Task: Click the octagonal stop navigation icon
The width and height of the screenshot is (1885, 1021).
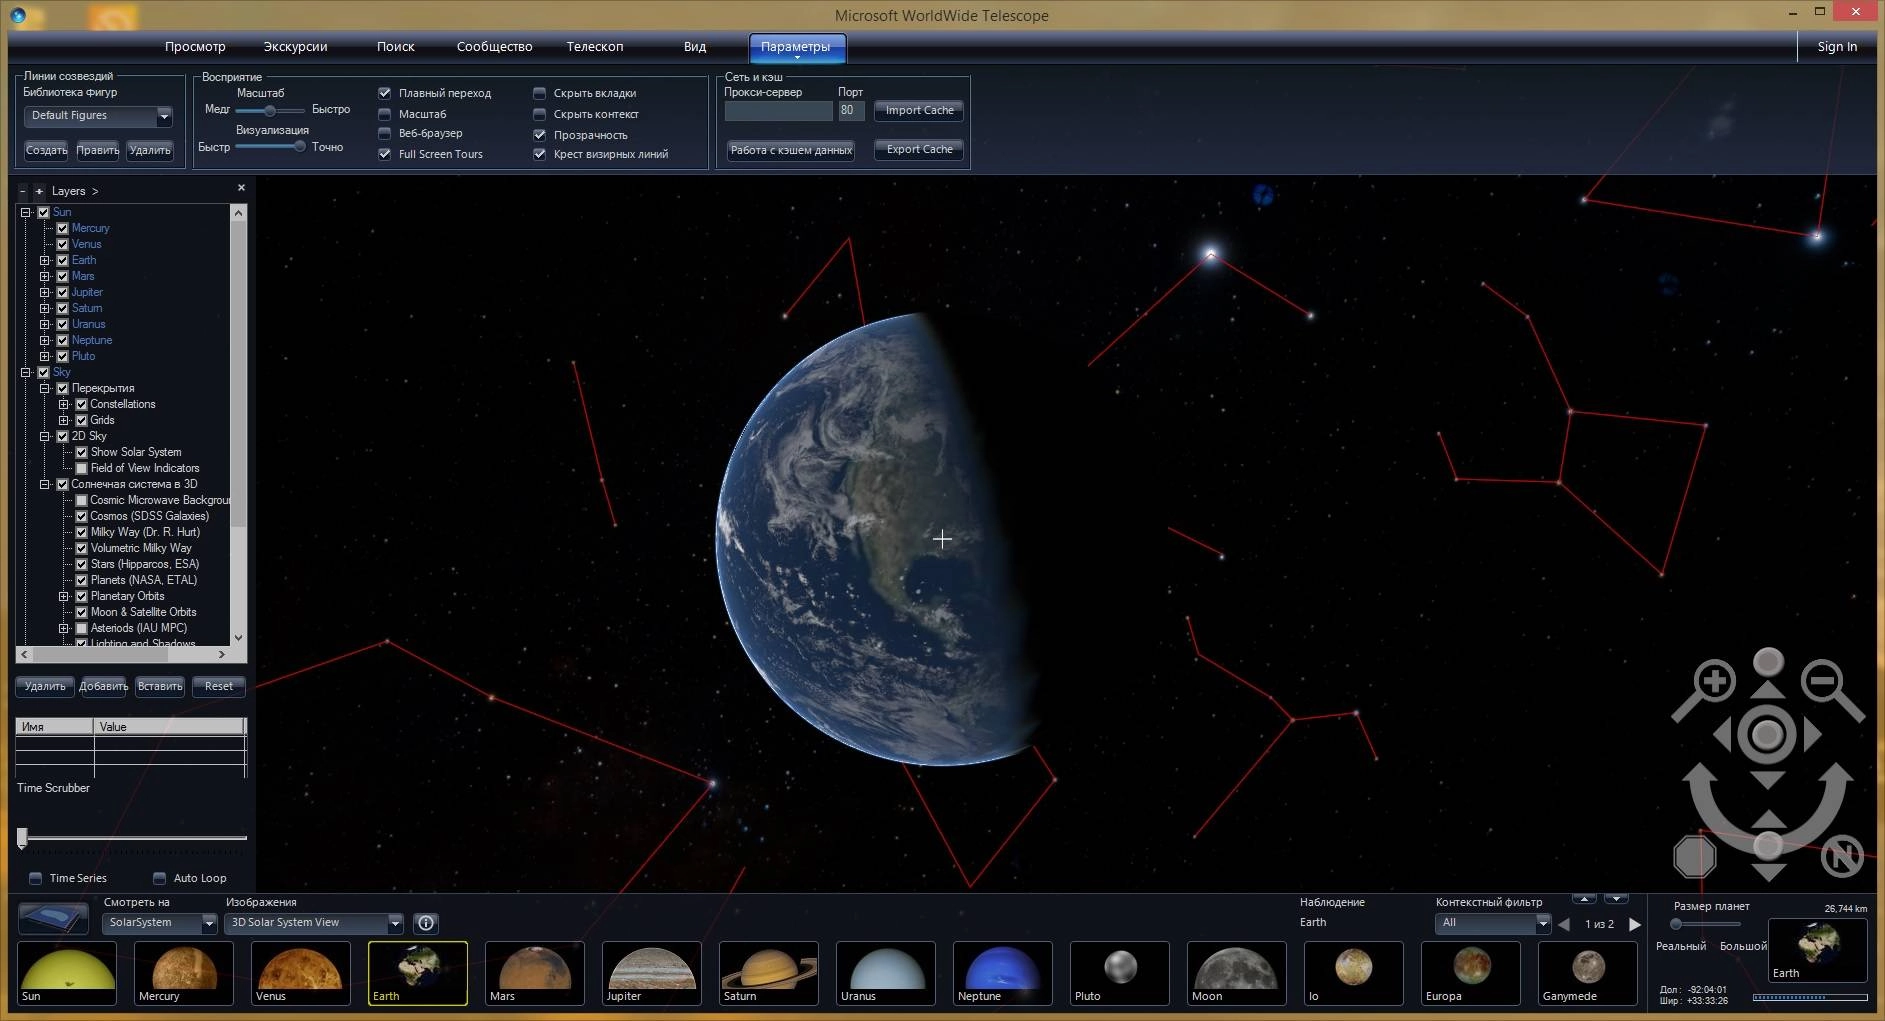Action: click(1695, 857)
